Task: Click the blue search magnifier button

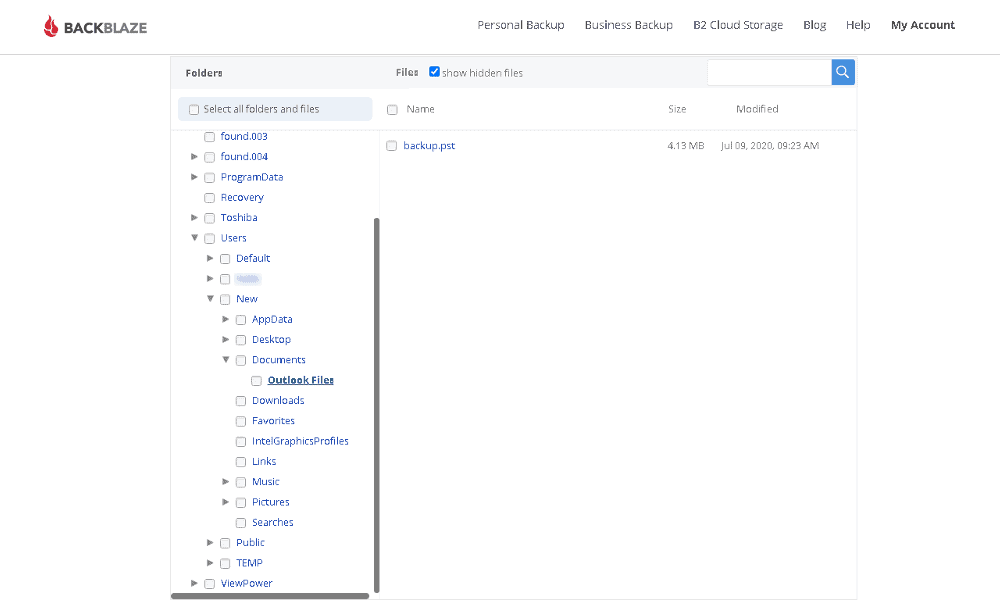Action: pyautogui.click(x=842, y=72)
